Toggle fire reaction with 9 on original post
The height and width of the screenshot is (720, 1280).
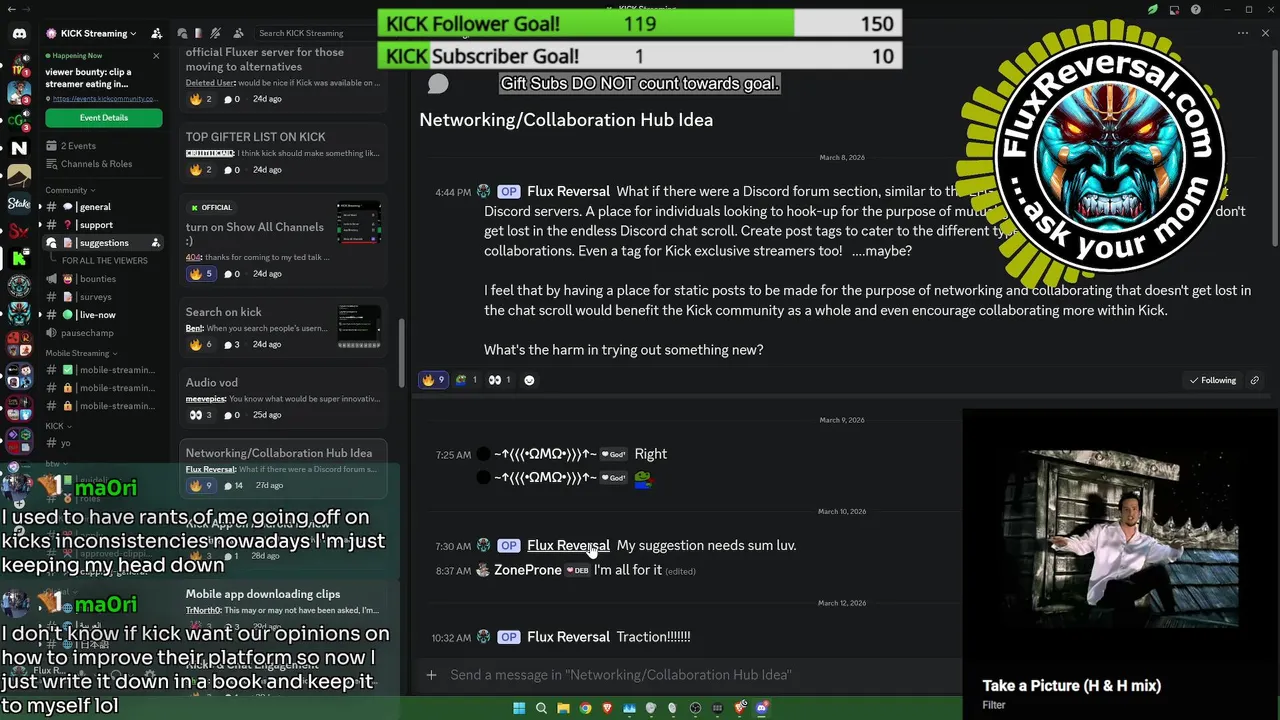pos(433,380)
